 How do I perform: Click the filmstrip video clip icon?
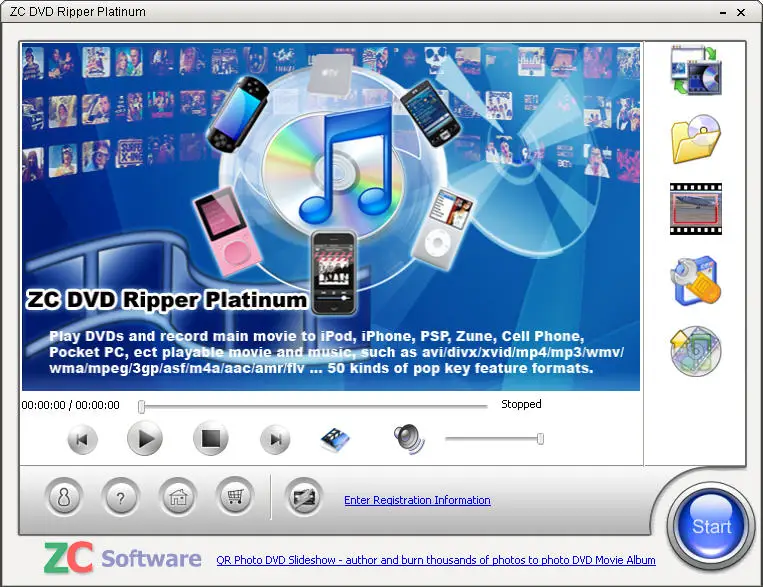coord(696,209)
